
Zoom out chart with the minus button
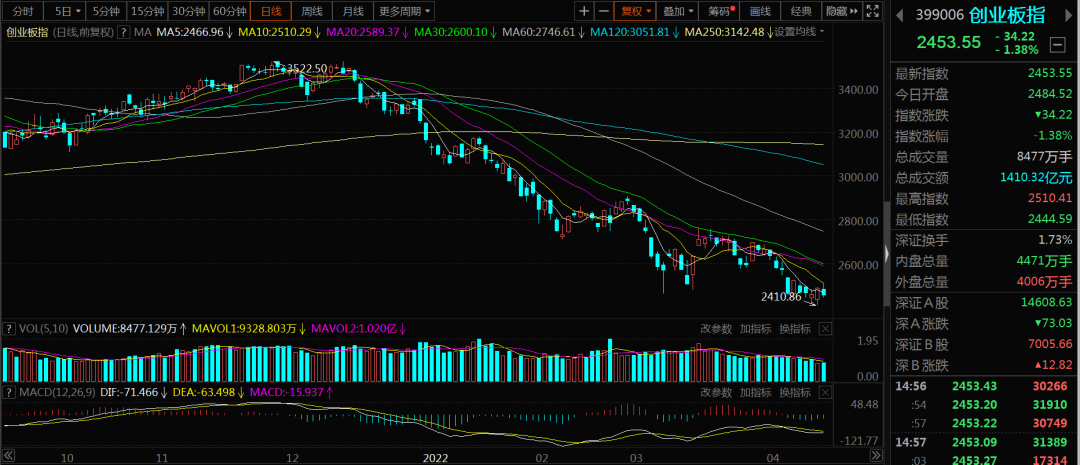tap(603, 11)
